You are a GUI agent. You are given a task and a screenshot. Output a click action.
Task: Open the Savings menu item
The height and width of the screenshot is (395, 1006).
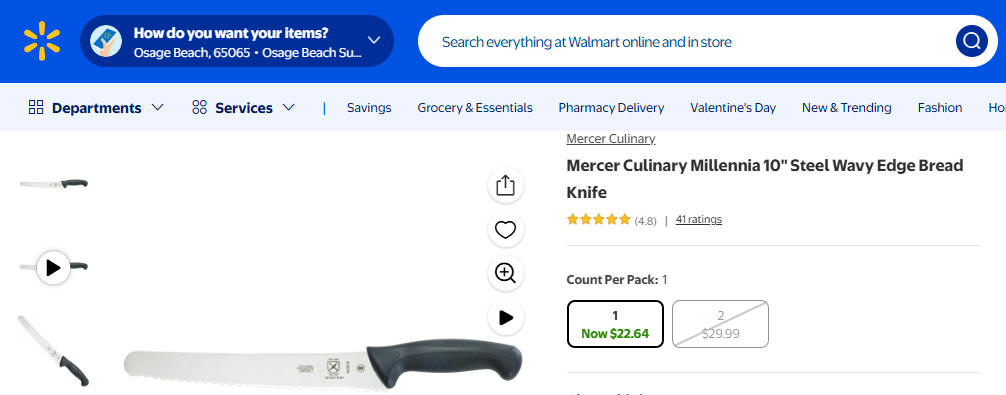pos(369,108)
